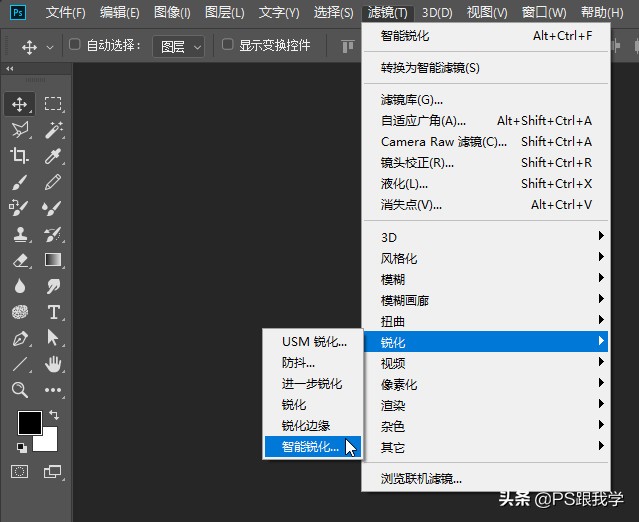Image resolution: width=639 pixels, height=522 pixels.
Task: Click USM 锐化... in submenu
Action: point(313,341)
